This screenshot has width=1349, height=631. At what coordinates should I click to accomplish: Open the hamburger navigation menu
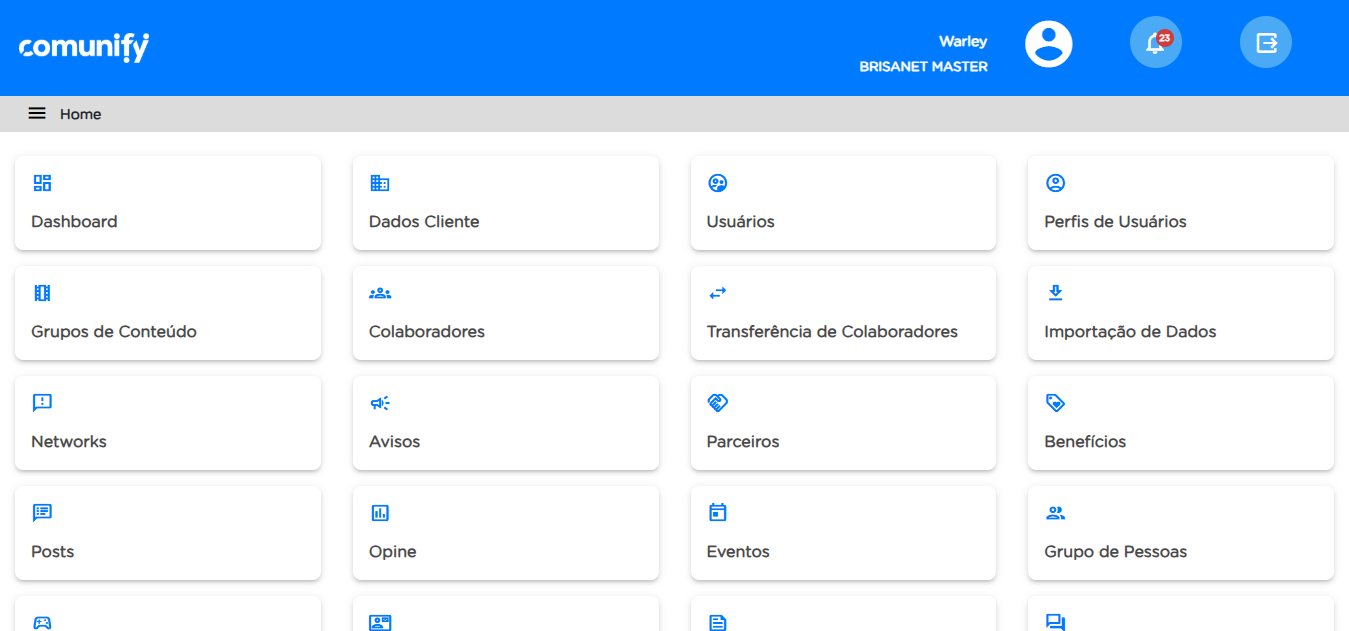pos(37,114)
